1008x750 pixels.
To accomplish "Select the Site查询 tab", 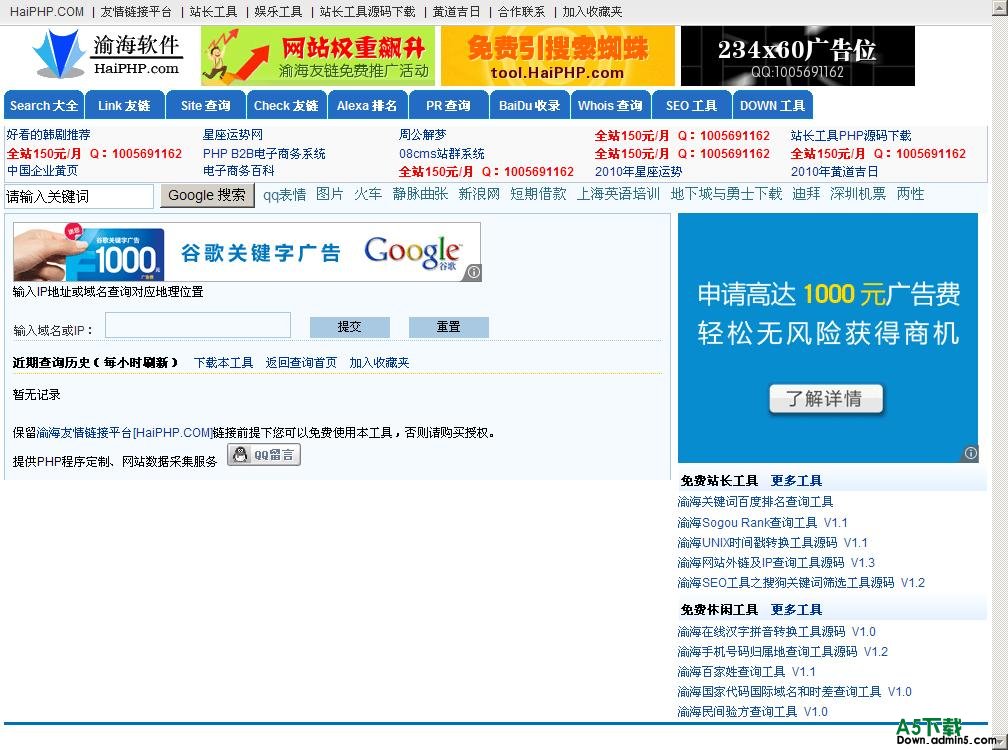I will (206, 105).
